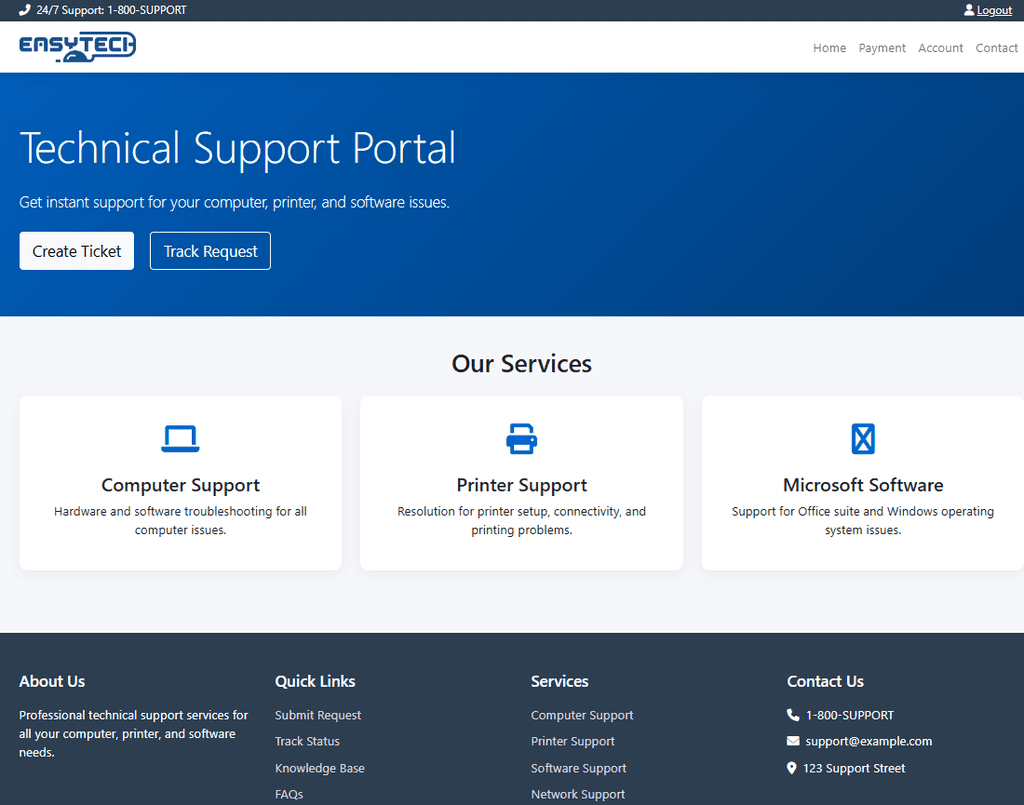Image resolution: width=1024 pixels, height=805 pixels.
Task: Click the Create Ticket button
Action: click(76, 251)
